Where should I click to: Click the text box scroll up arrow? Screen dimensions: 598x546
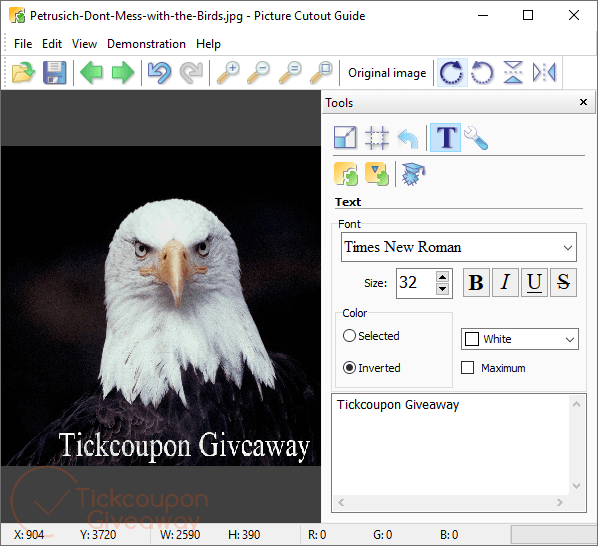576,404
